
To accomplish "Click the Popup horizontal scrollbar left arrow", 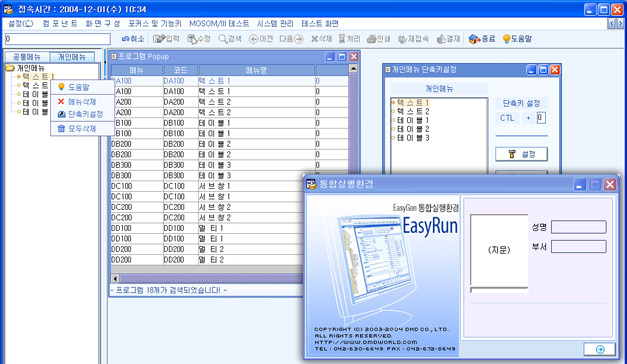I will [x=115, y=278].
